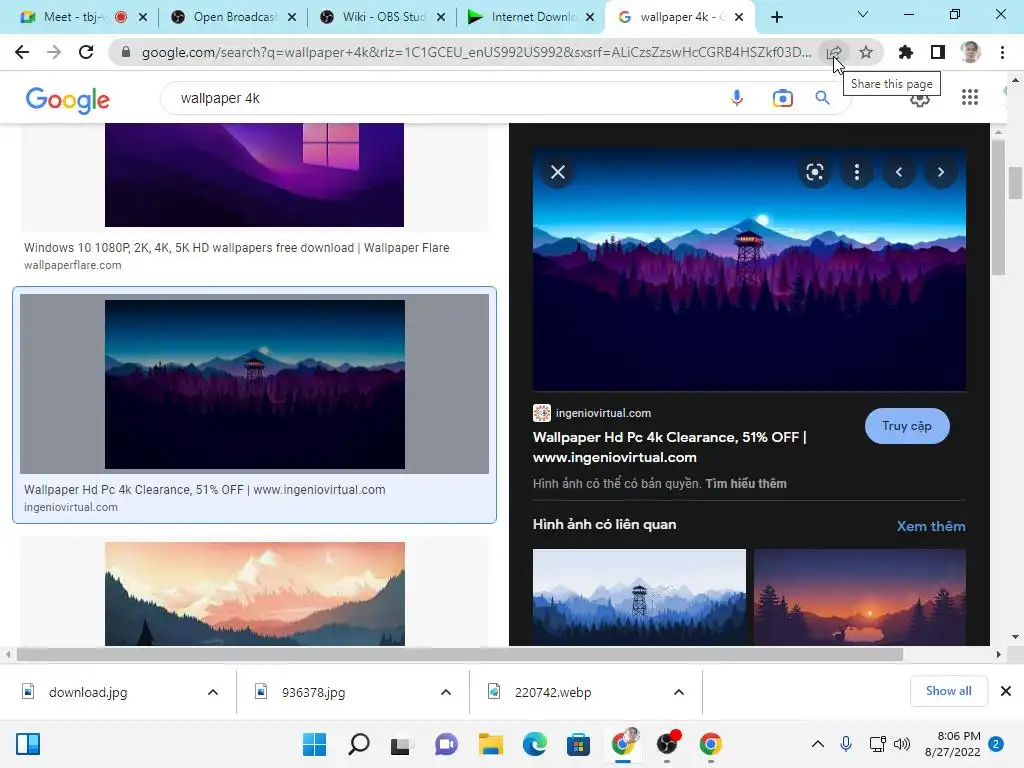Open the Xem thêm link
Image resolution: width=1024 pixels, height=768 pixels.
(931, 526)
